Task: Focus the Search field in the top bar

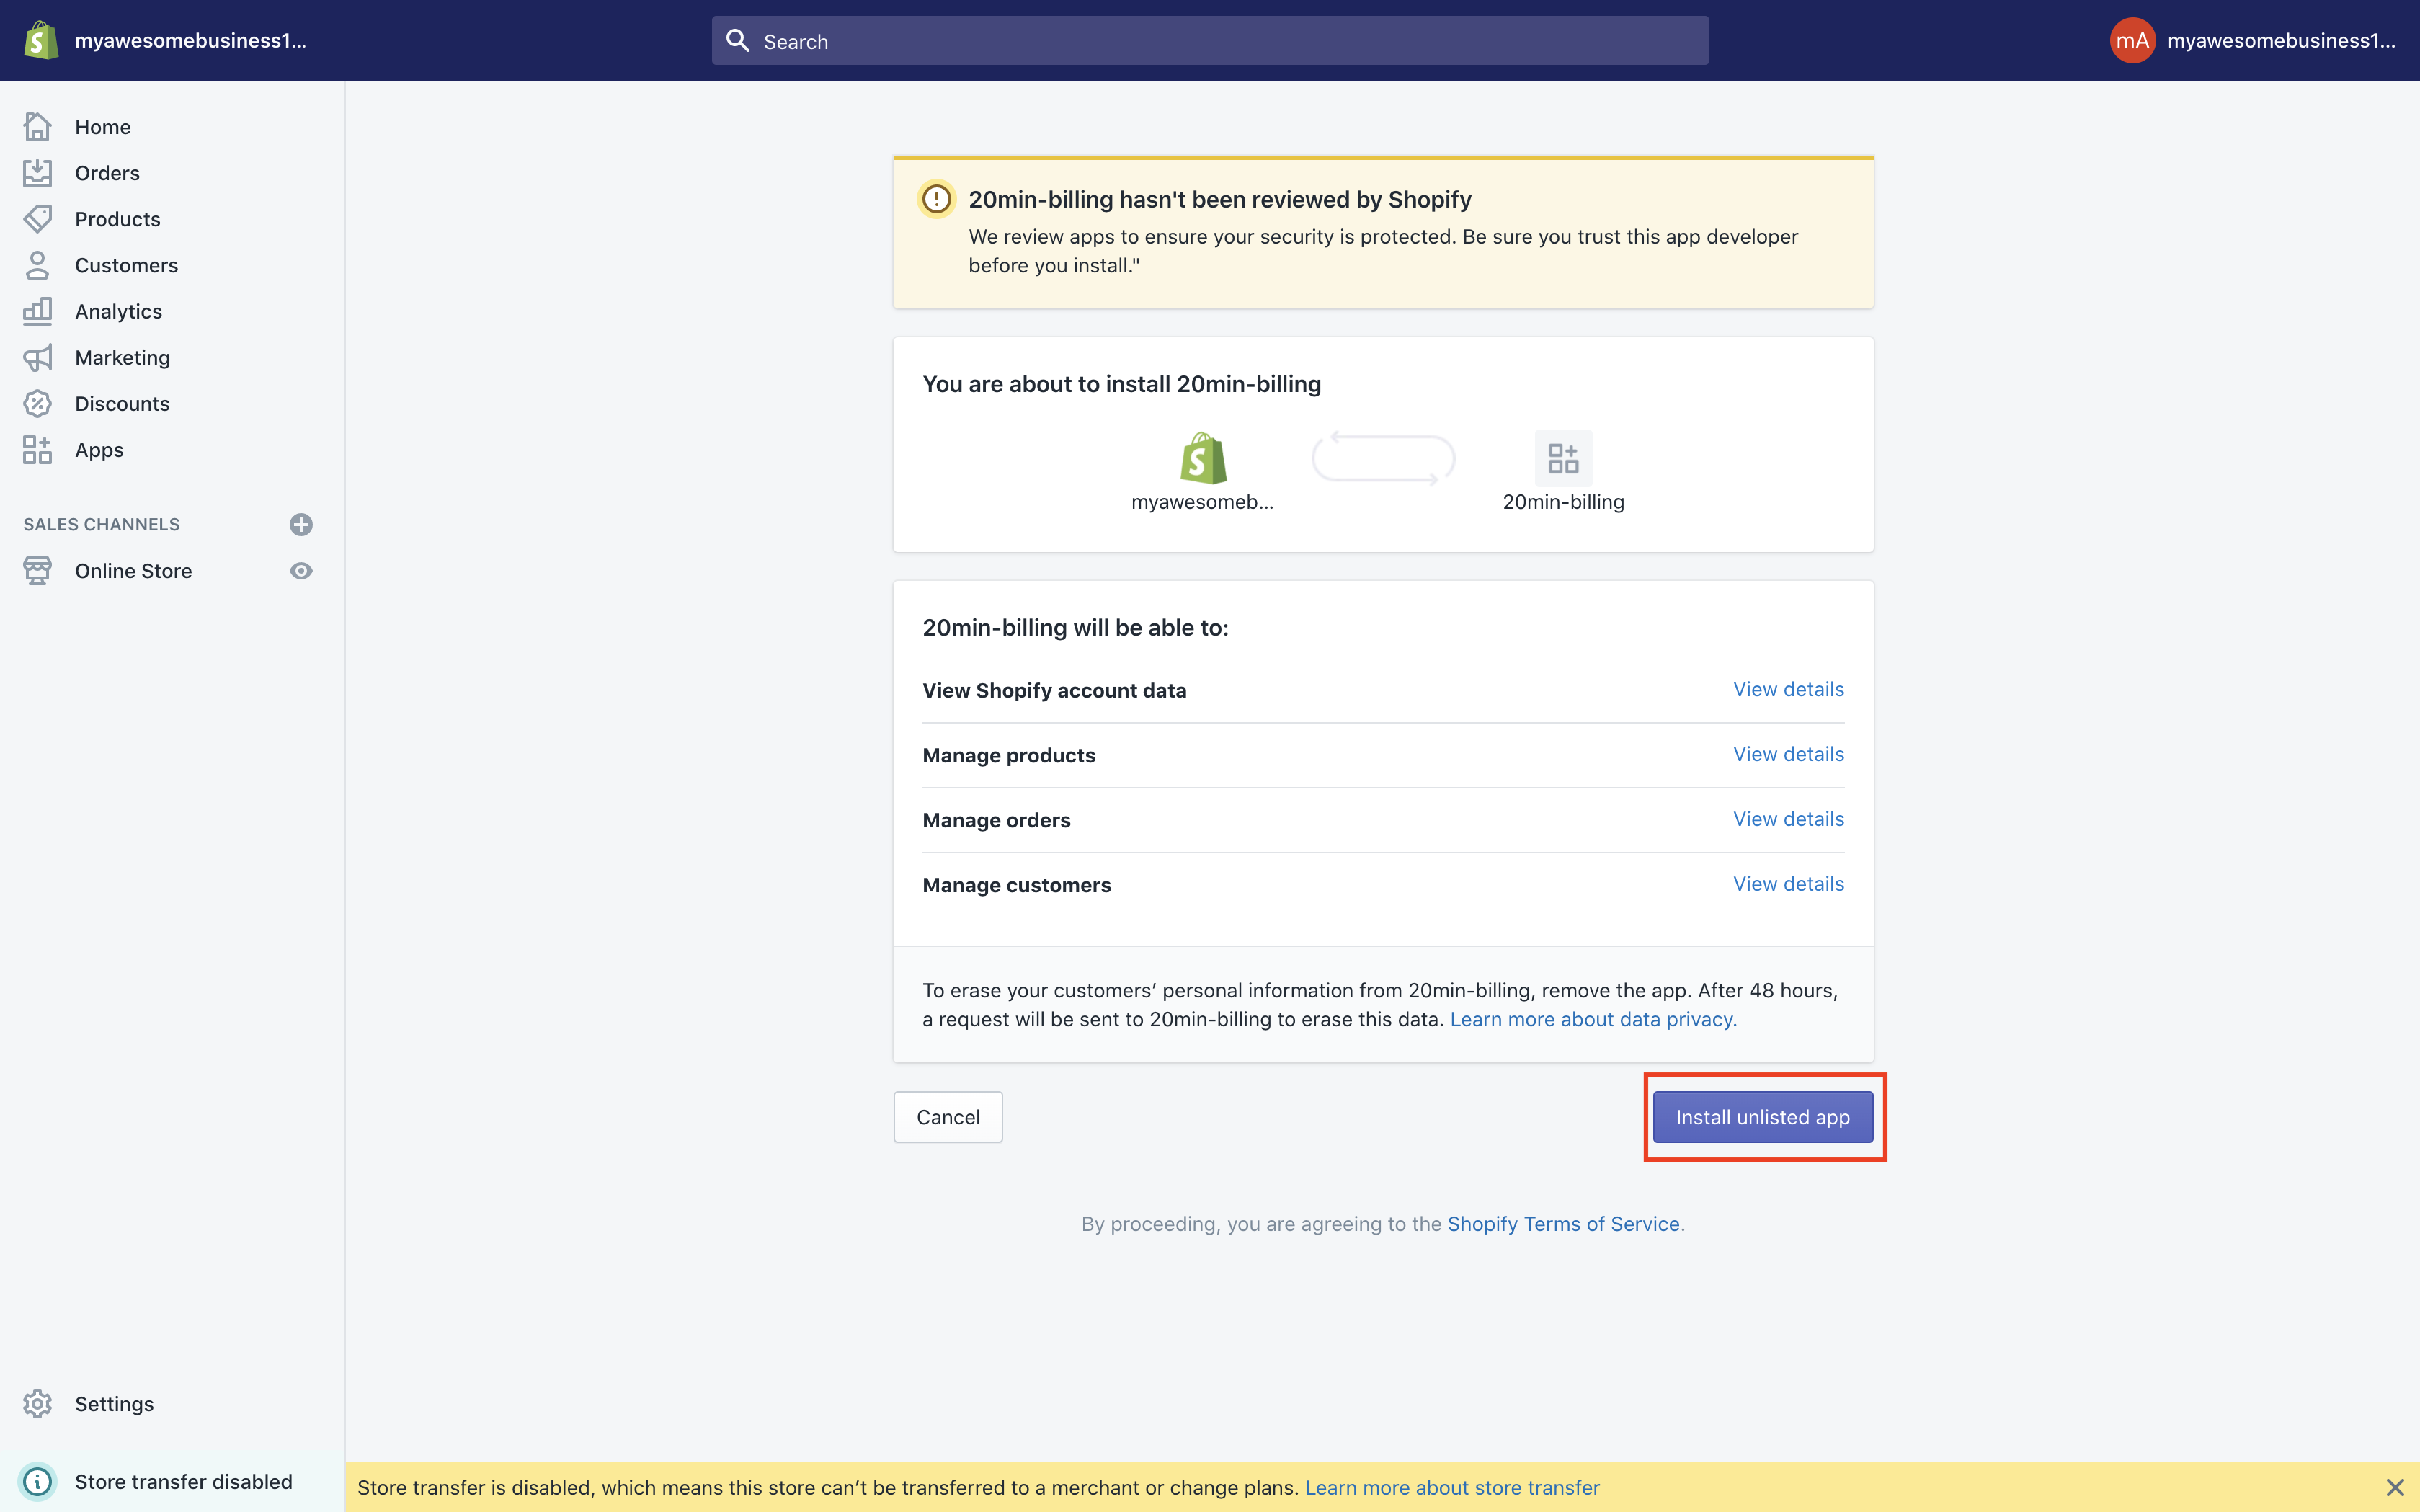Action: (1210, 41)
